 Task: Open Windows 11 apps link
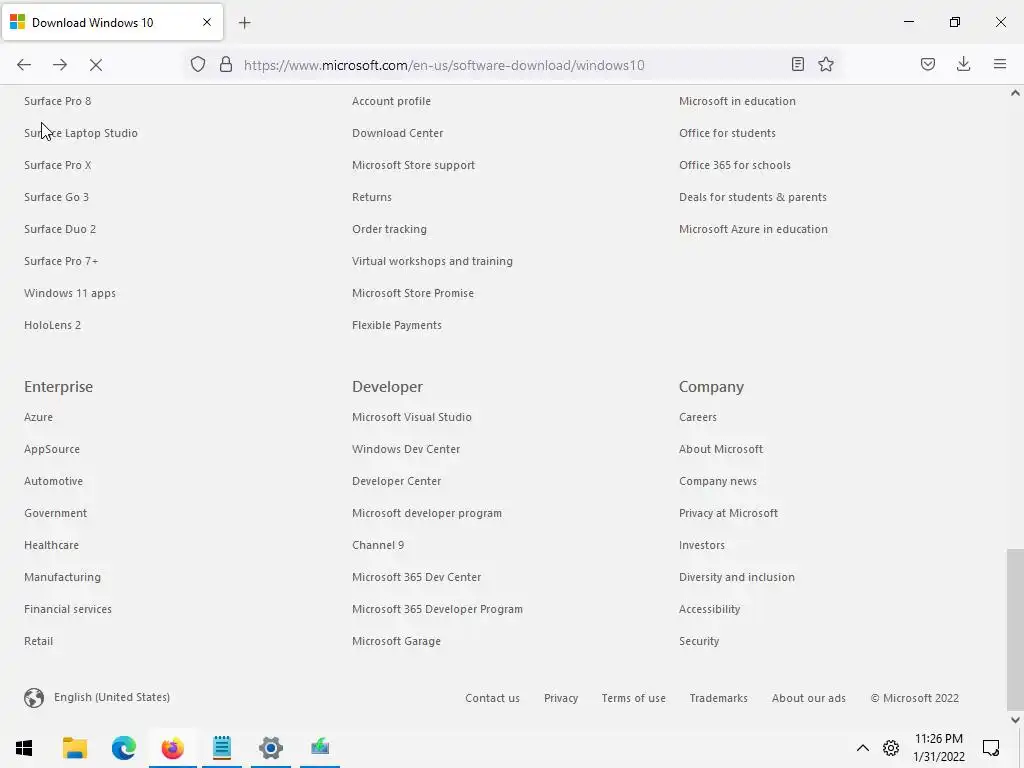click(70, 293)
